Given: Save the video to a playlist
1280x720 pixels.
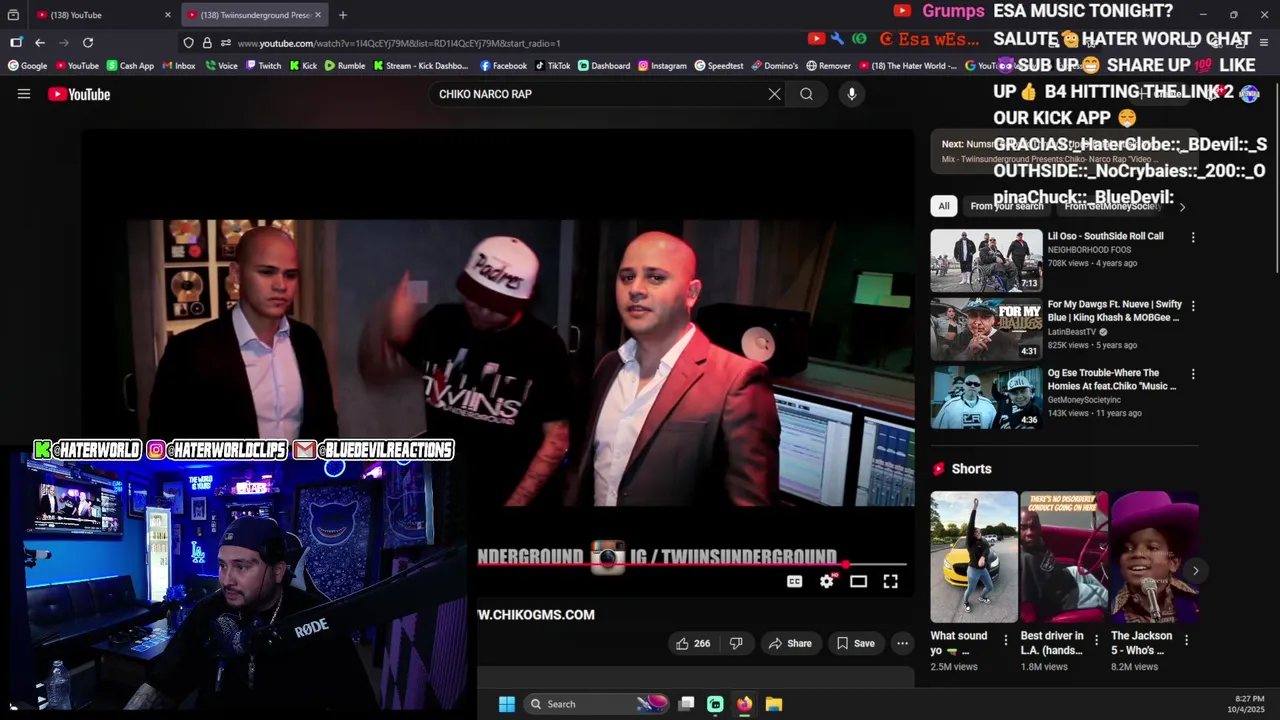Looking at the screenshot, I should tap(855, 643).
